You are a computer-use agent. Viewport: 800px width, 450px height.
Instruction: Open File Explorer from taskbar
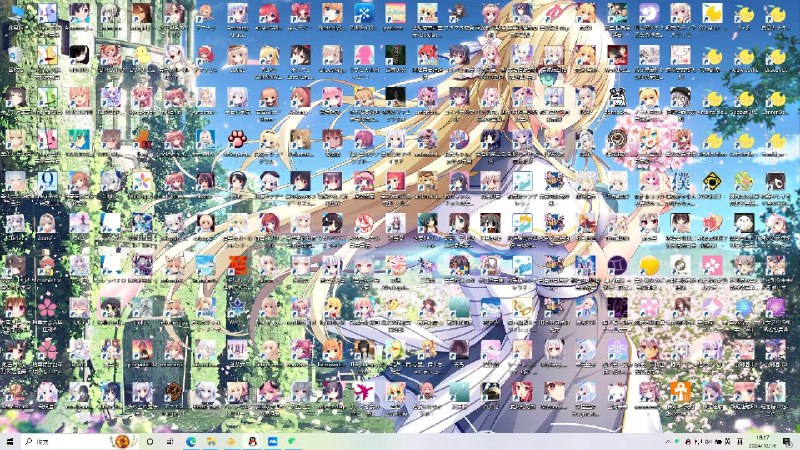click(211, 441)
